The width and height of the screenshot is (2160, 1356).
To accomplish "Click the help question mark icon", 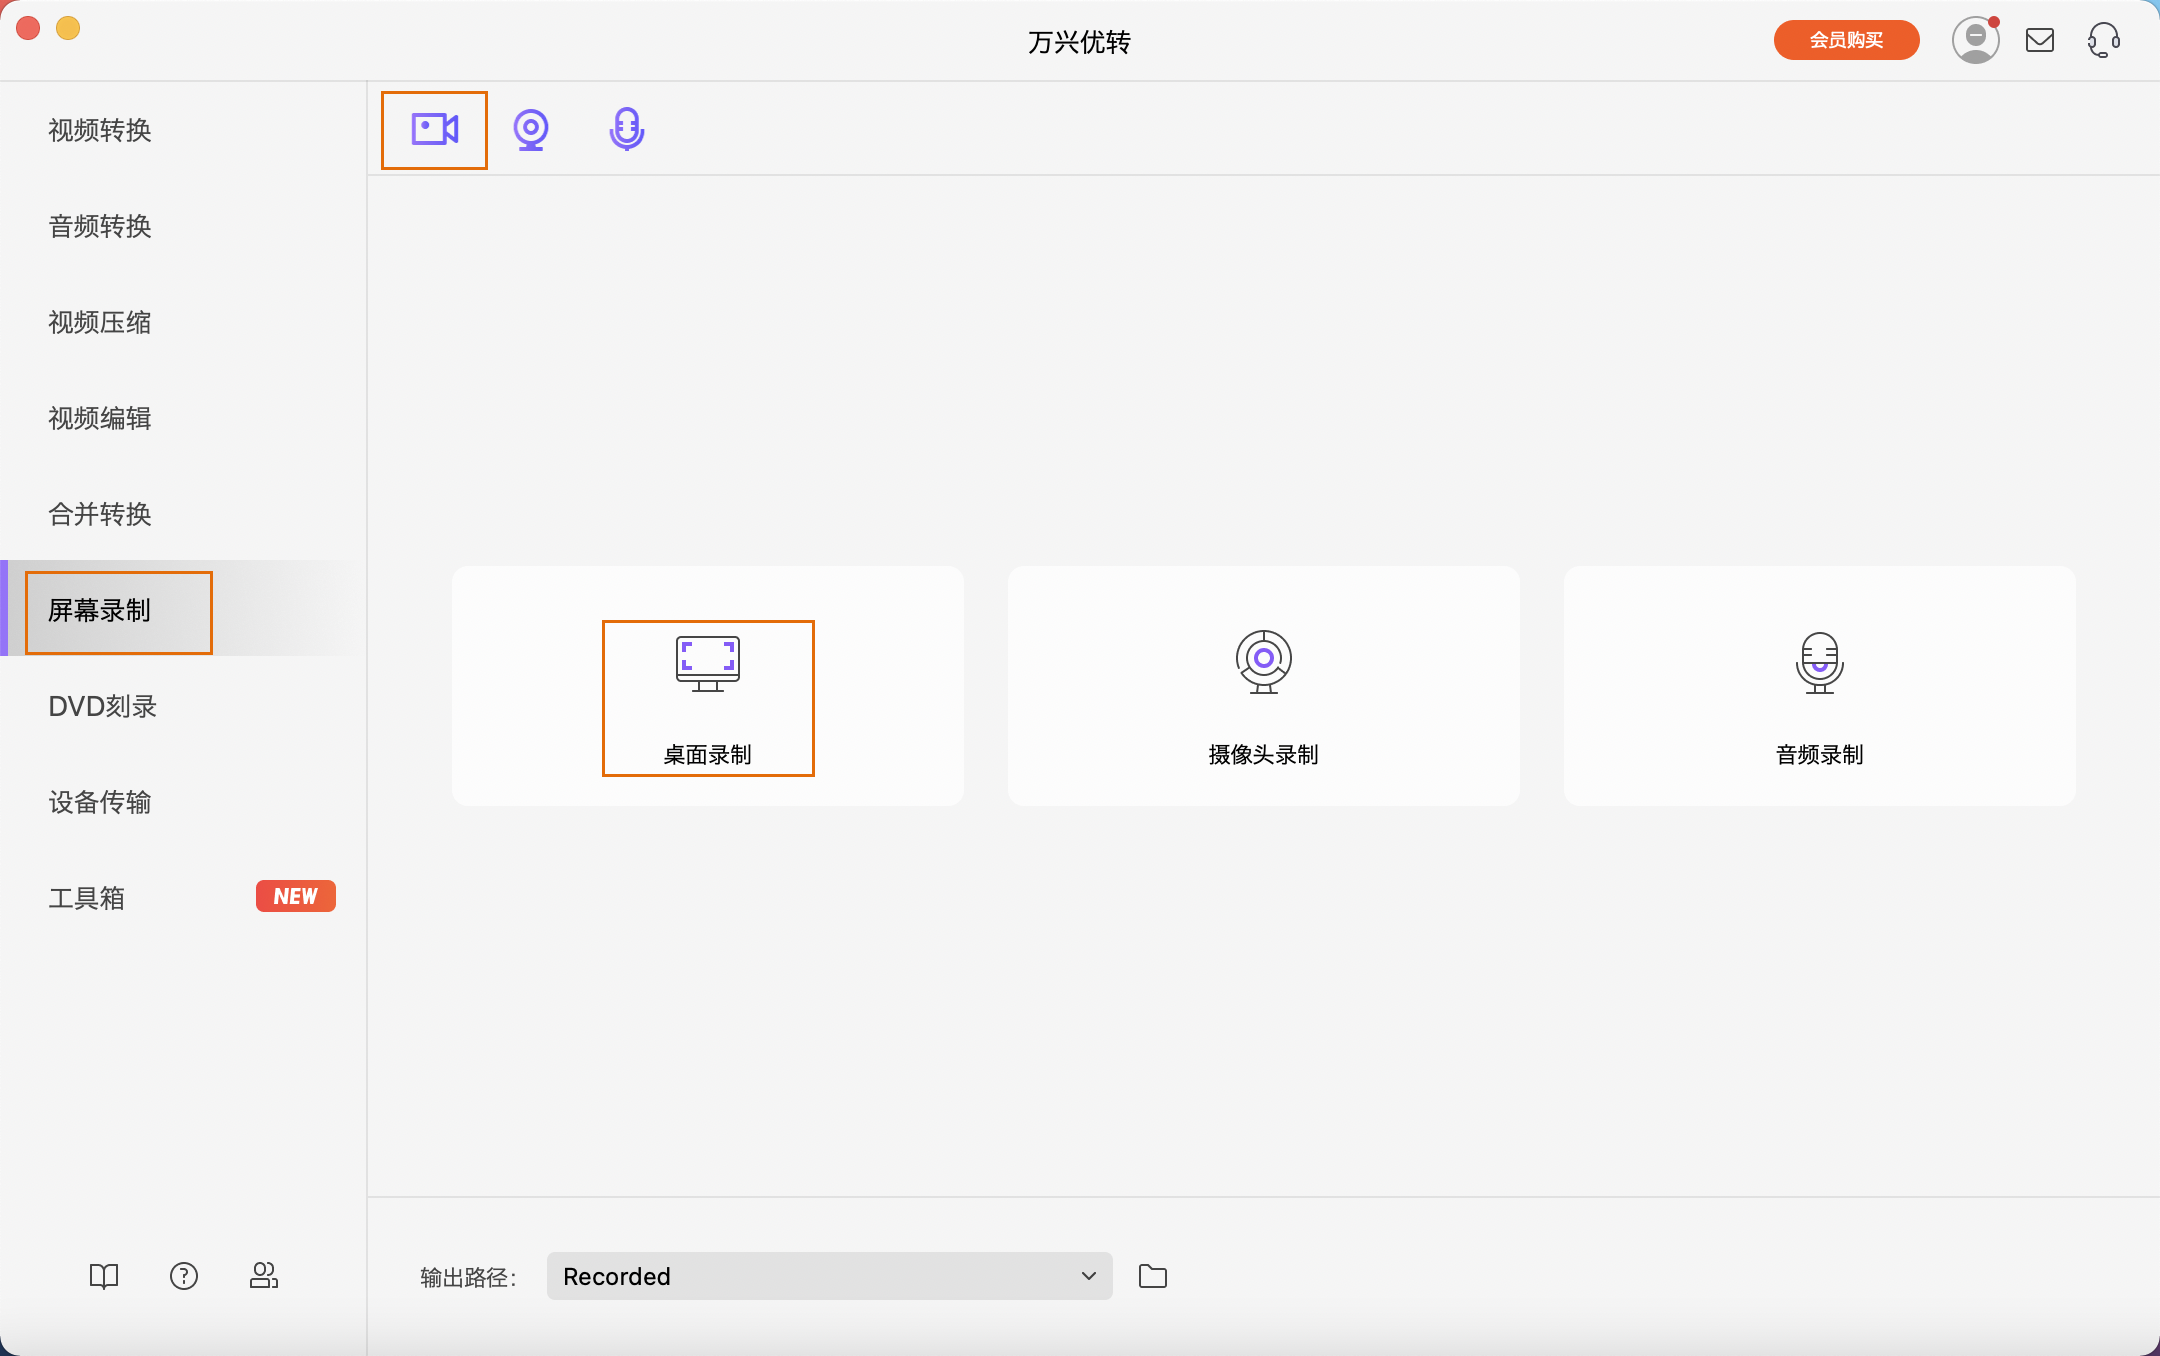I will tap(184, 1276).
